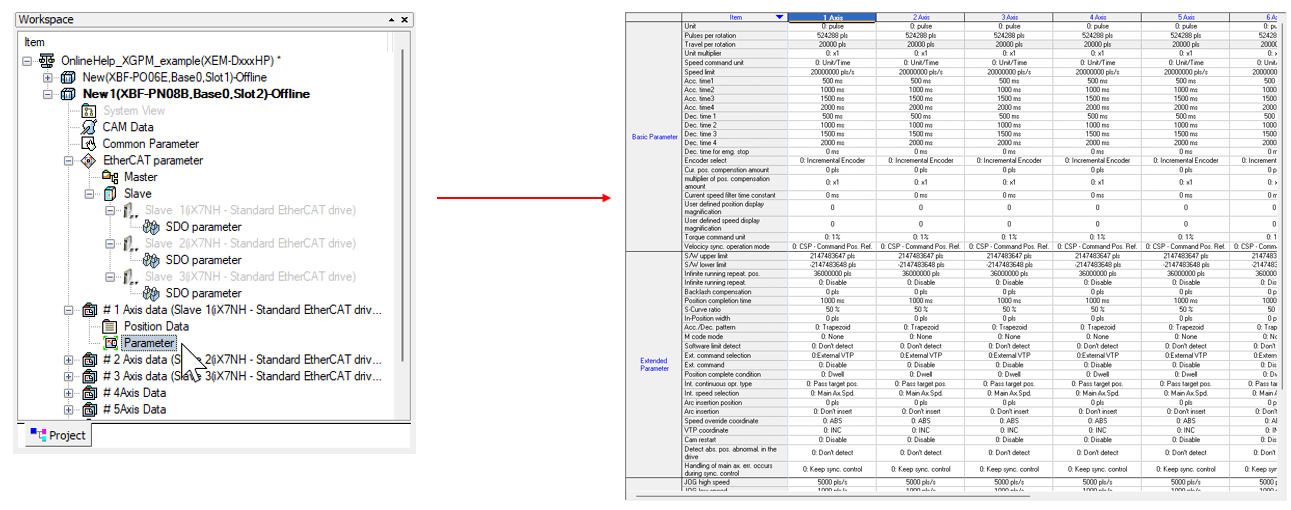Select the CAM Data tree item
This screenshot has height=510, width=1291.
[x=128, y=127]
